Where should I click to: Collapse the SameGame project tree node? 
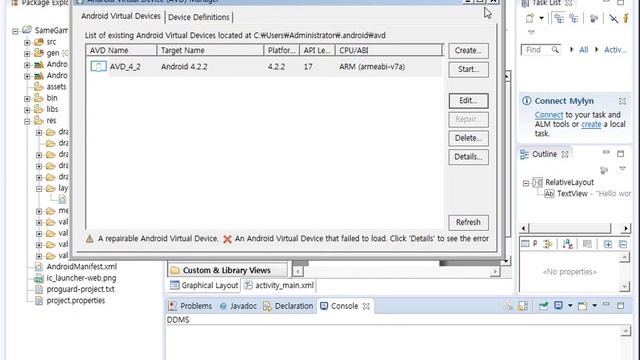pos(15,31)
